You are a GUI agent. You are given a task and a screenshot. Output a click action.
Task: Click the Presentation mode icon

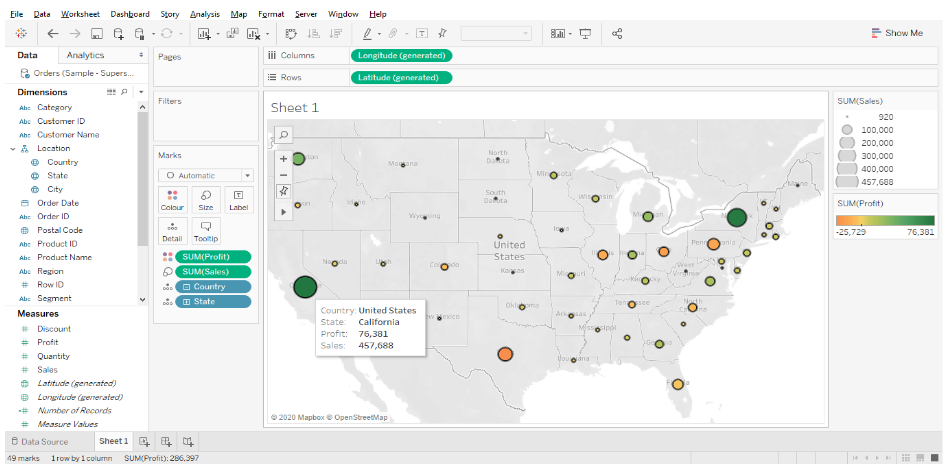[x=585, y=33]
